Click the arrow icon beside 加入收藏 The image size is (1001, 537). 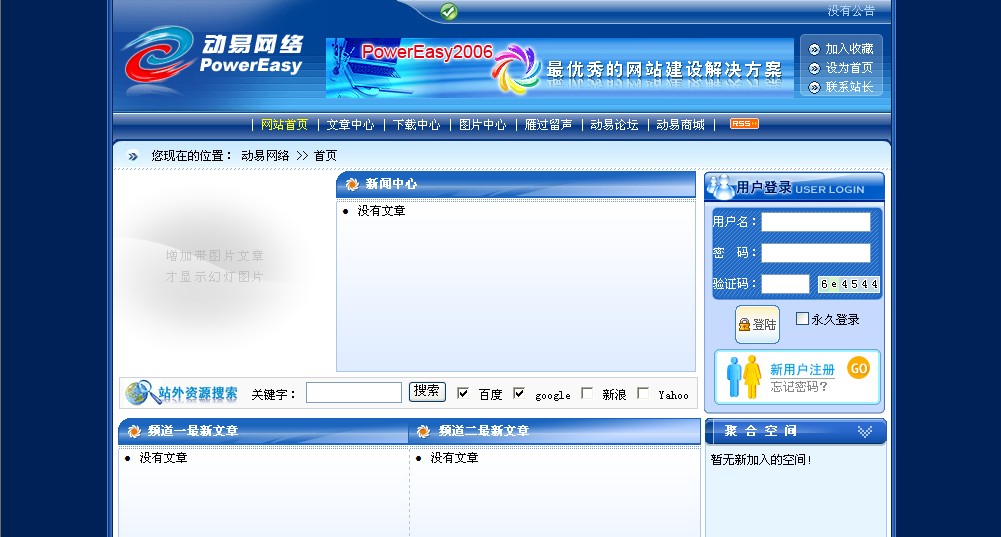point(814,49)
